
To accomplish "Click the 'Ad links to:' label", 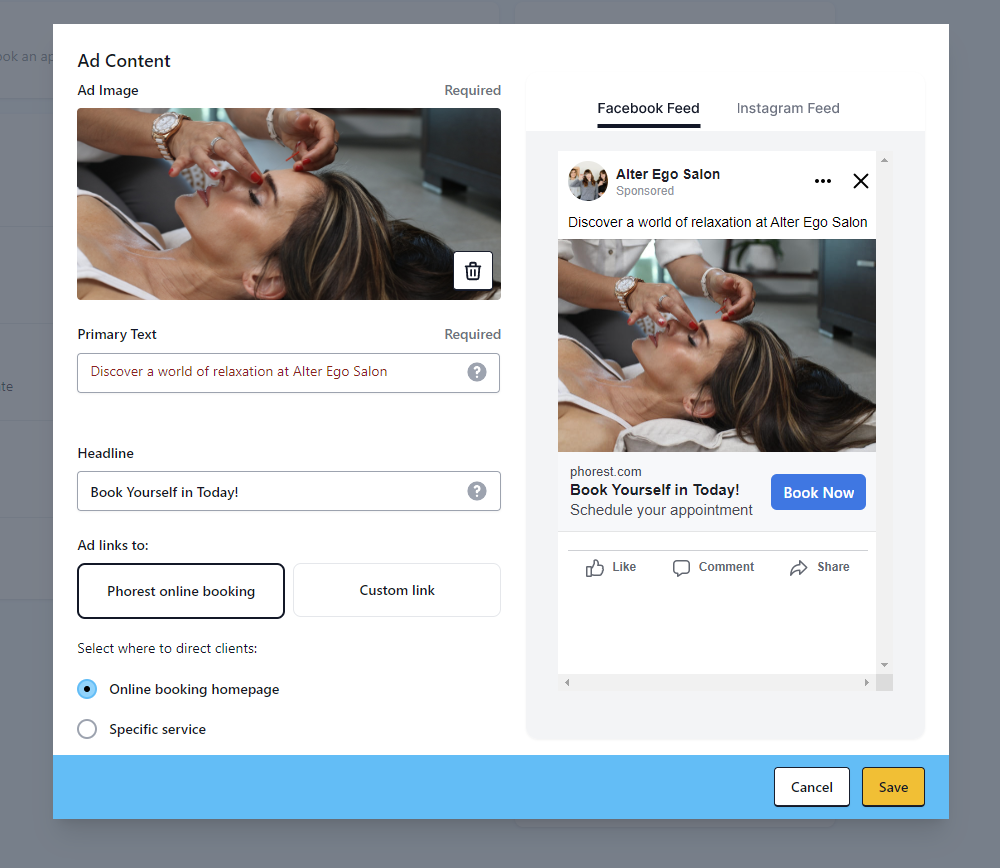I will coord(113,545).
